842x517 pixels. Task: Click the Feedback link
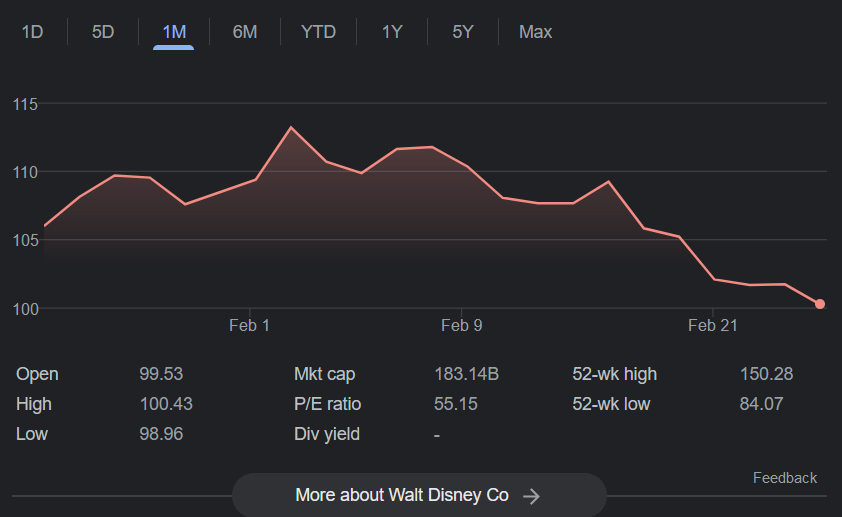[x=784, y=478]
